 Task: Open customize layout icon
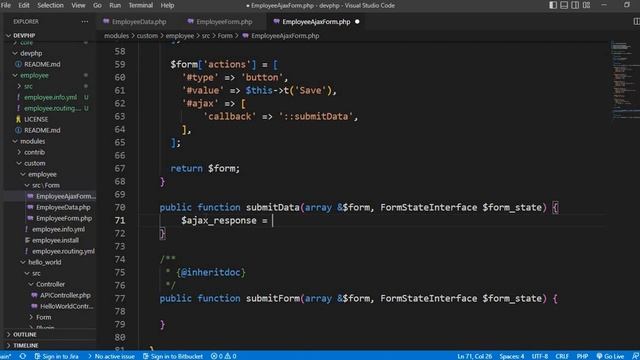click(587, 5)
